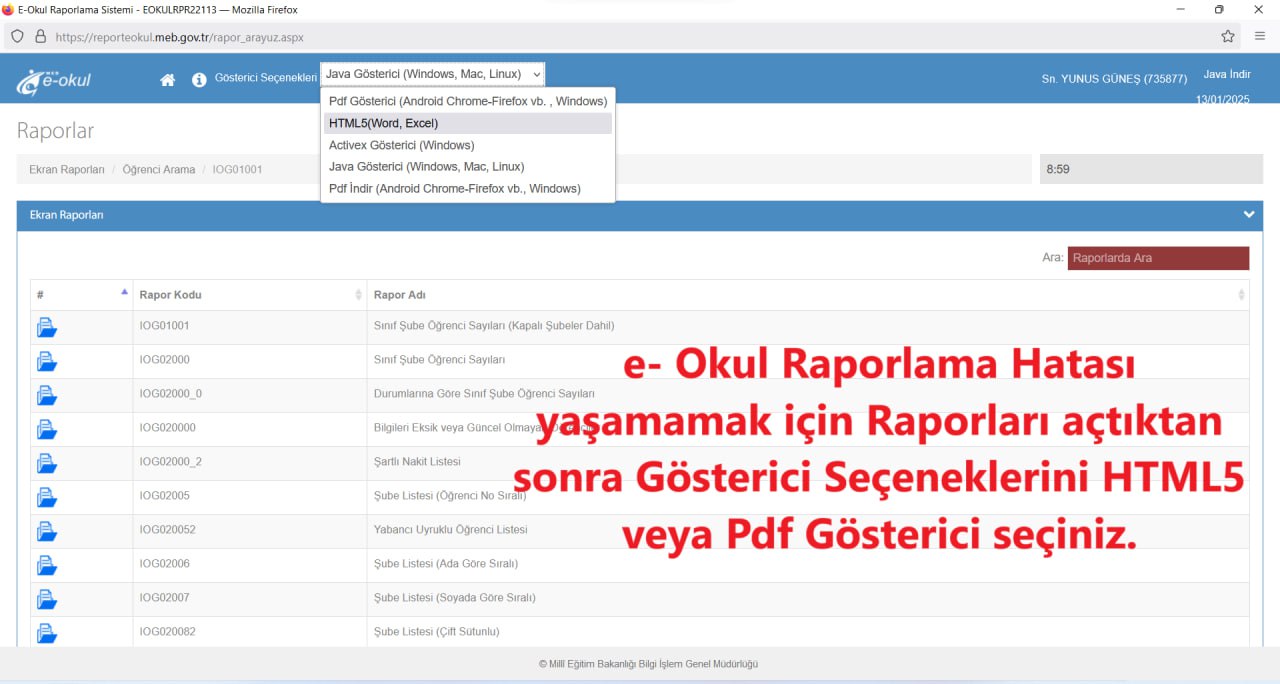
Task: Open report folder icon for IOG02000_2
Action: pos(47,463)
